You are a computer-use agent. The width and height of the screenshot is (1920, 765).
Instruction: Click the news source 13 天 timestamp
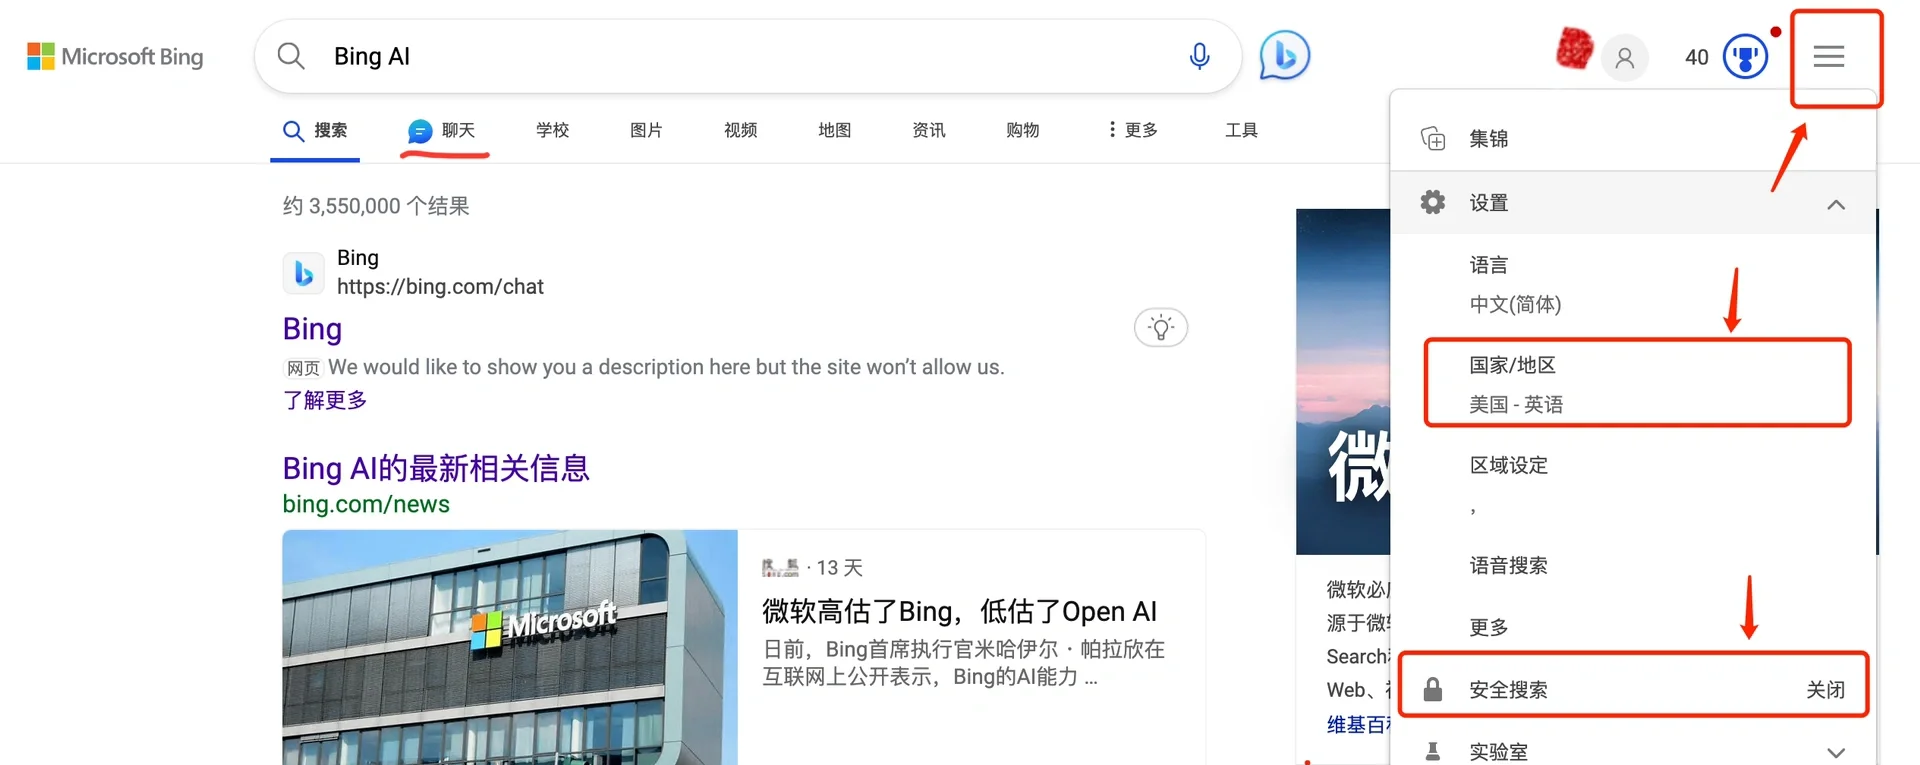(839, 568)
